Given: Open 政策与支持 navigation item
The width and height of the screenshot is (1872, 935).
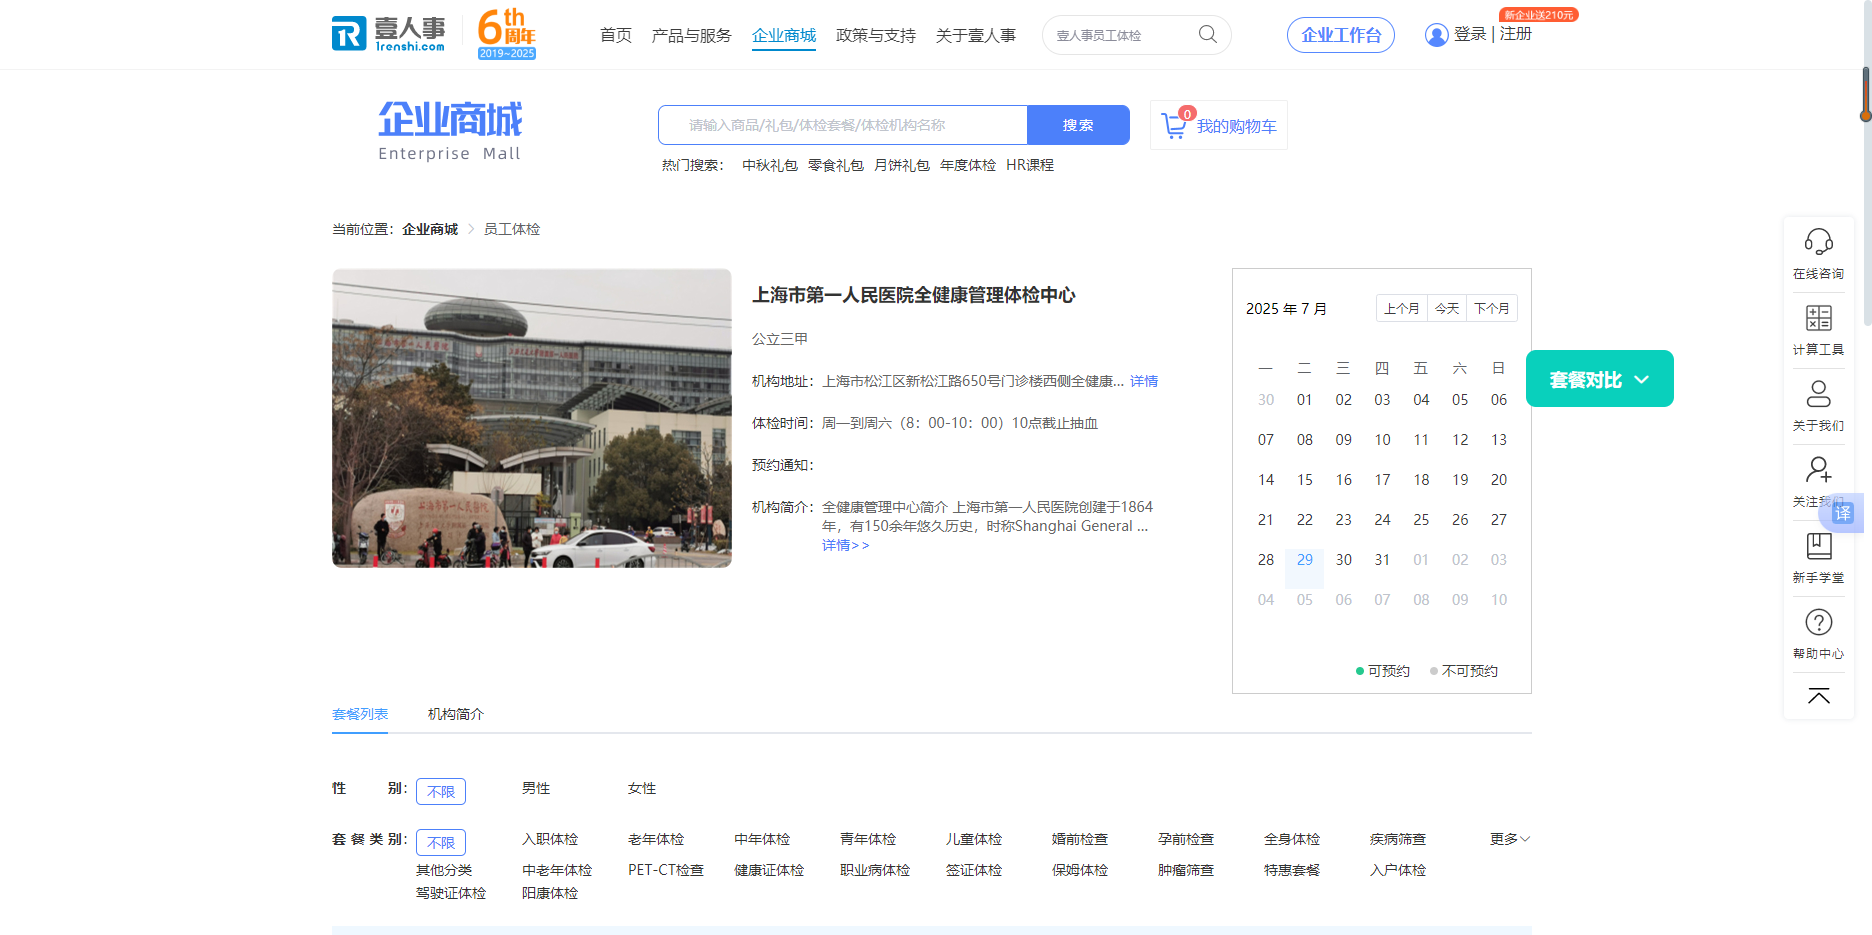Looking at the screenshot, I should (x=876, y=35).
